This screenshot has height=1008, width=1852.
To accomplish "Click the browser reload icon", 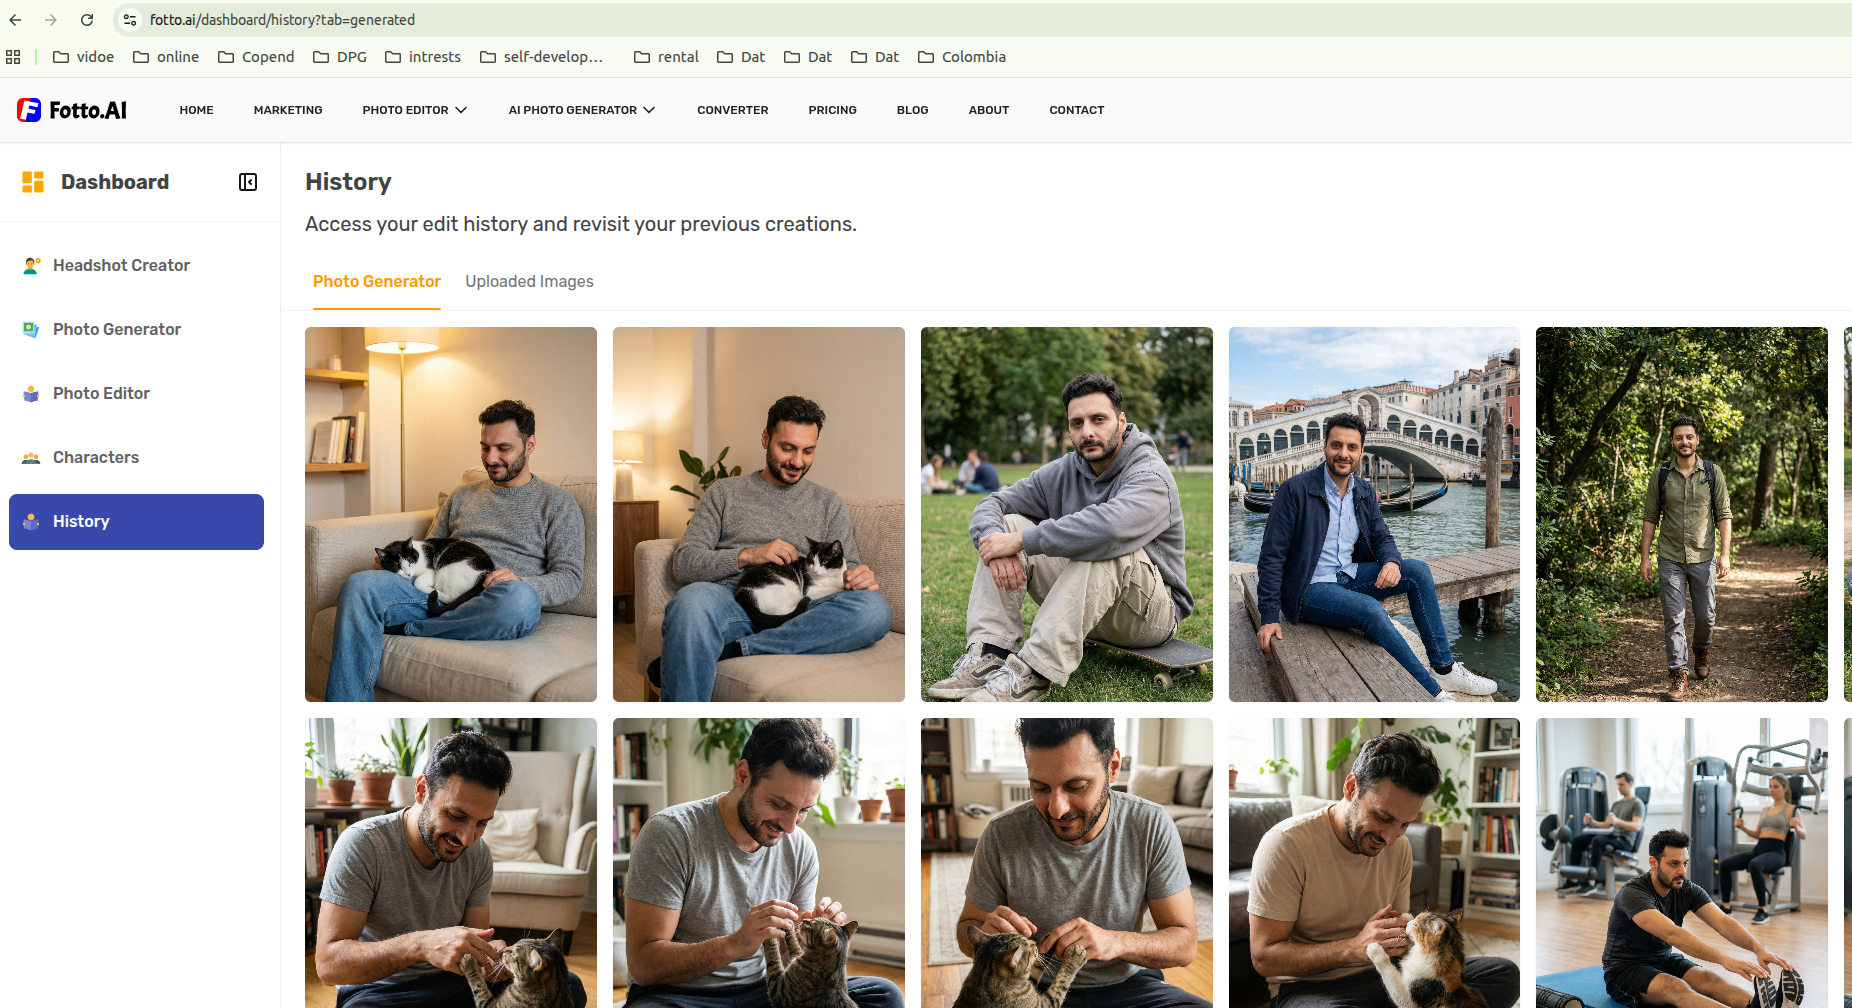I will point(87,19).
